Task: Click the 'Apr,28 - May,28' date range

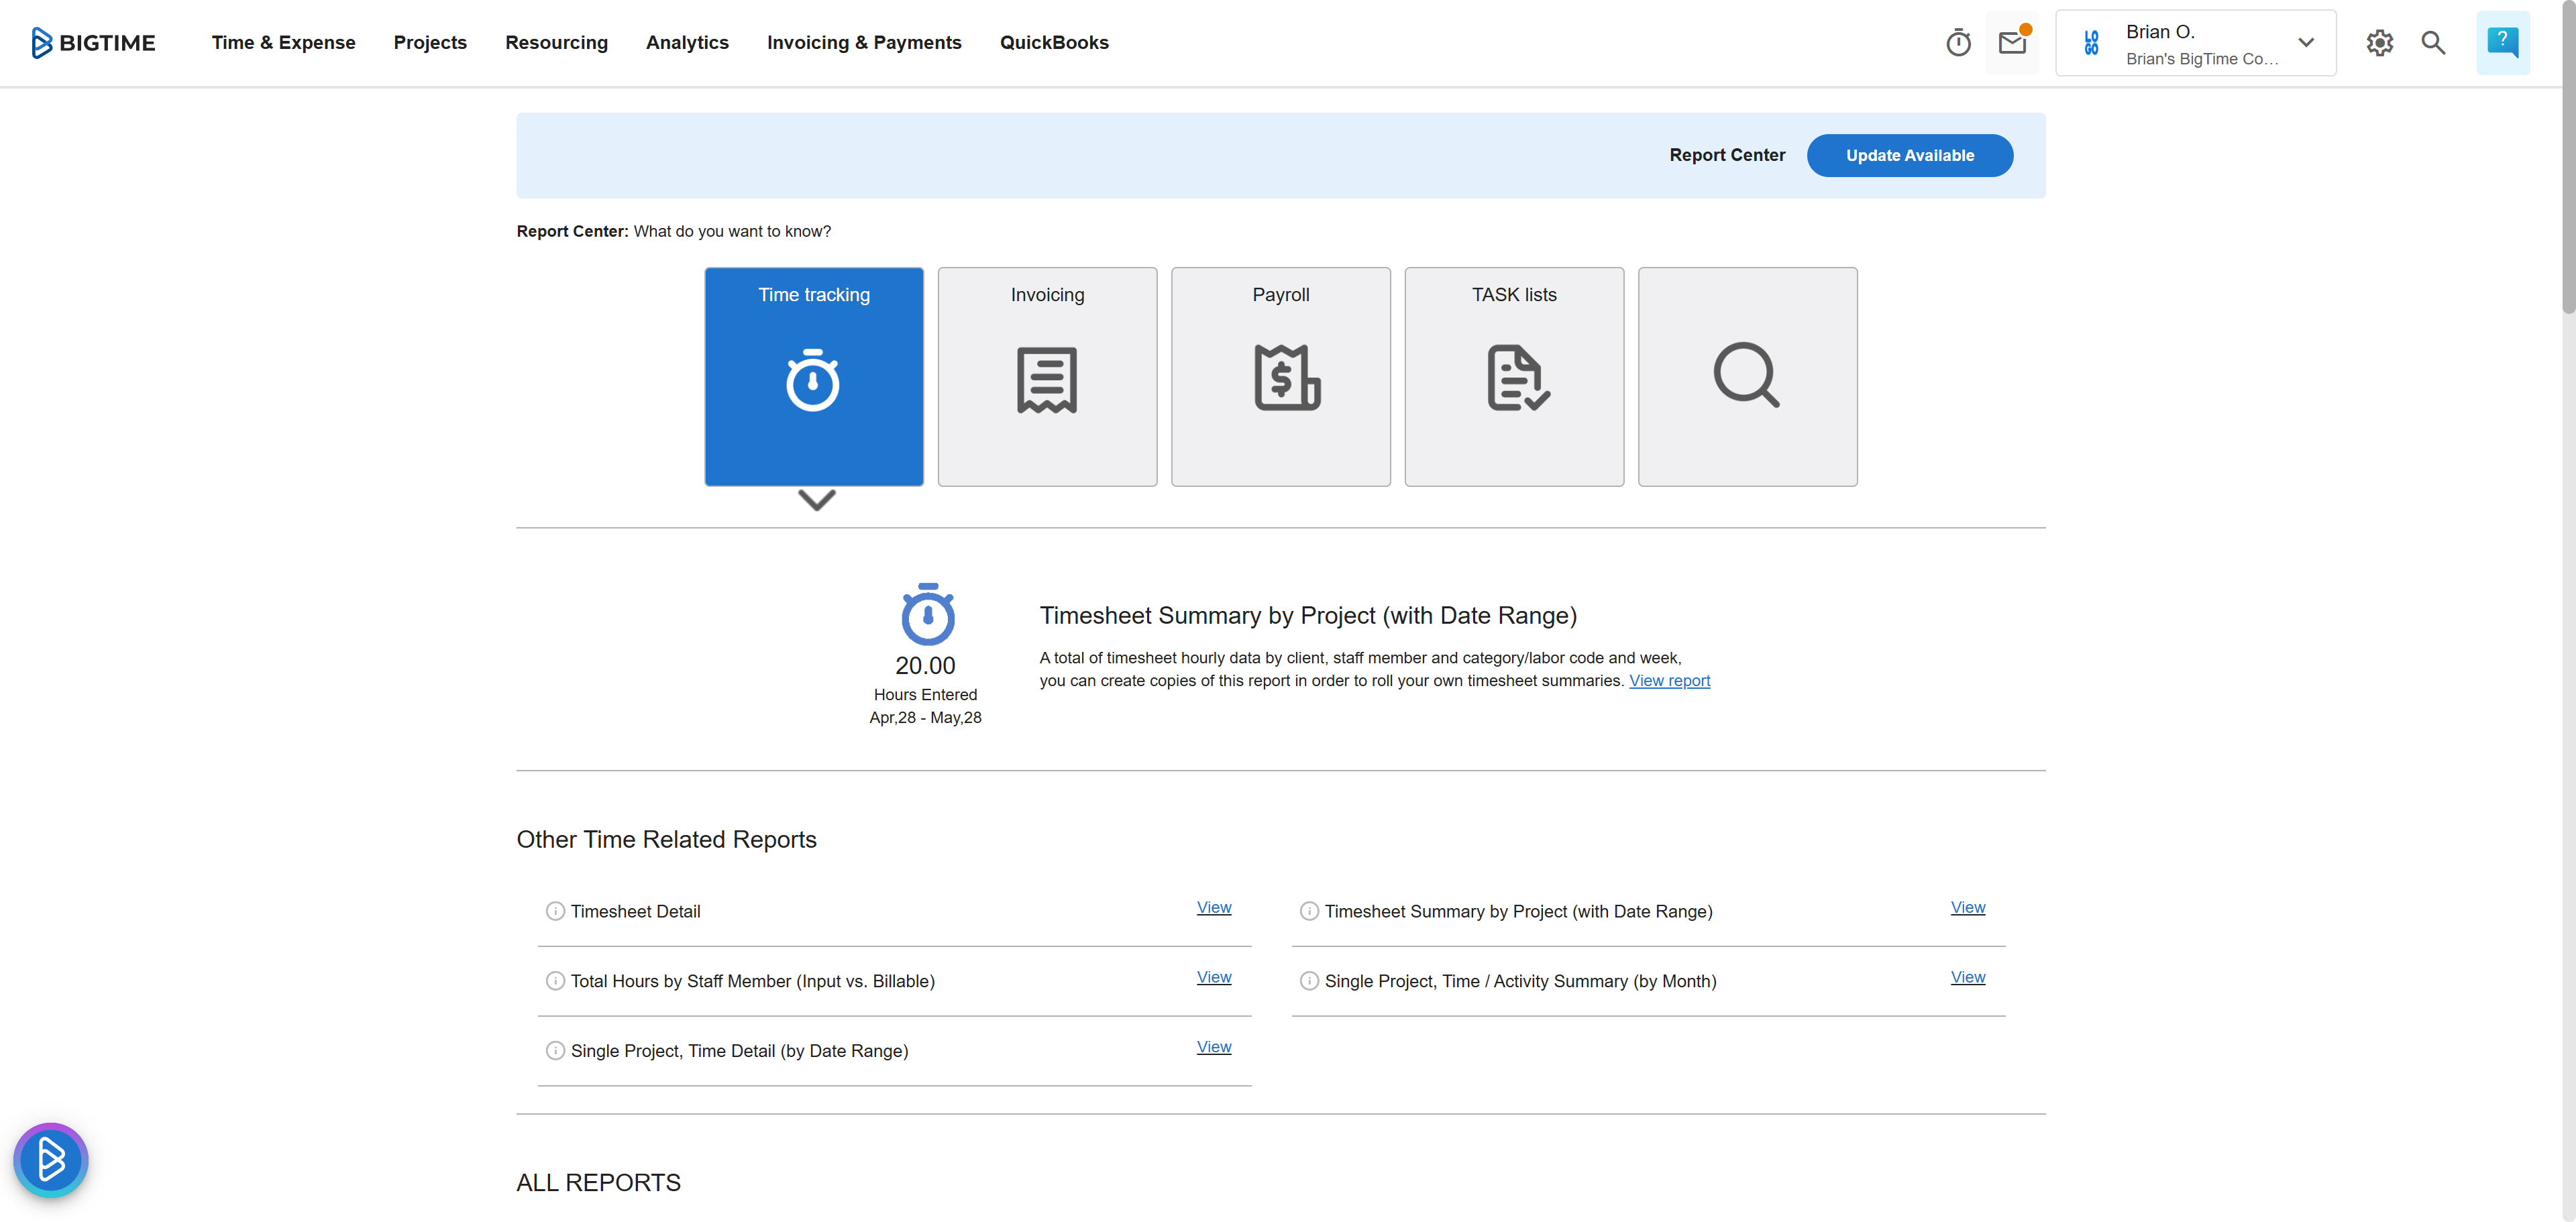Action: [925, 718]
